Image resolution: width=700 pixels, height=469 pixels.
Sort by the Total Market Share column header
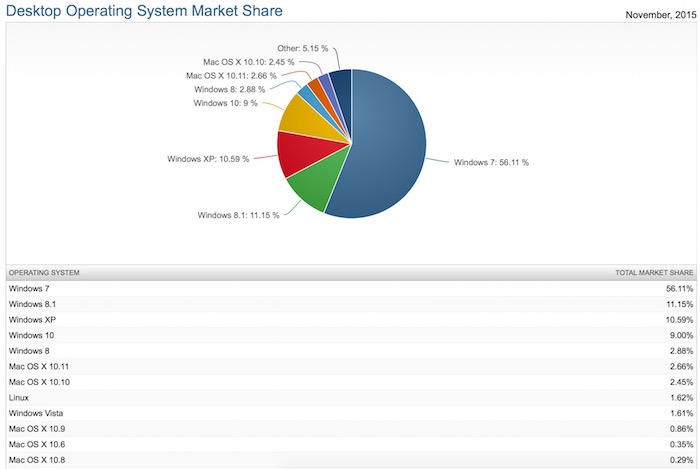click(652, 272)
